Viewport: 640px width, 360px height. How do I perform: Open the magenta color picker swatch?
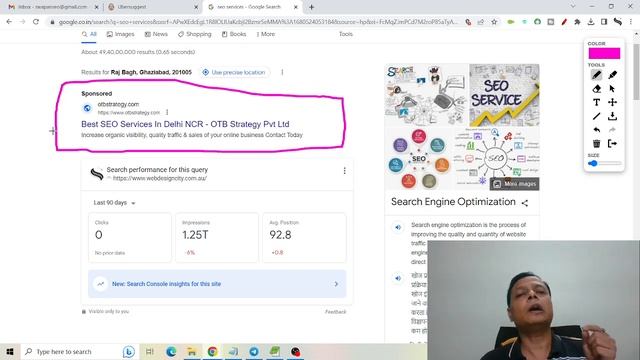click(x=604, y=53)
